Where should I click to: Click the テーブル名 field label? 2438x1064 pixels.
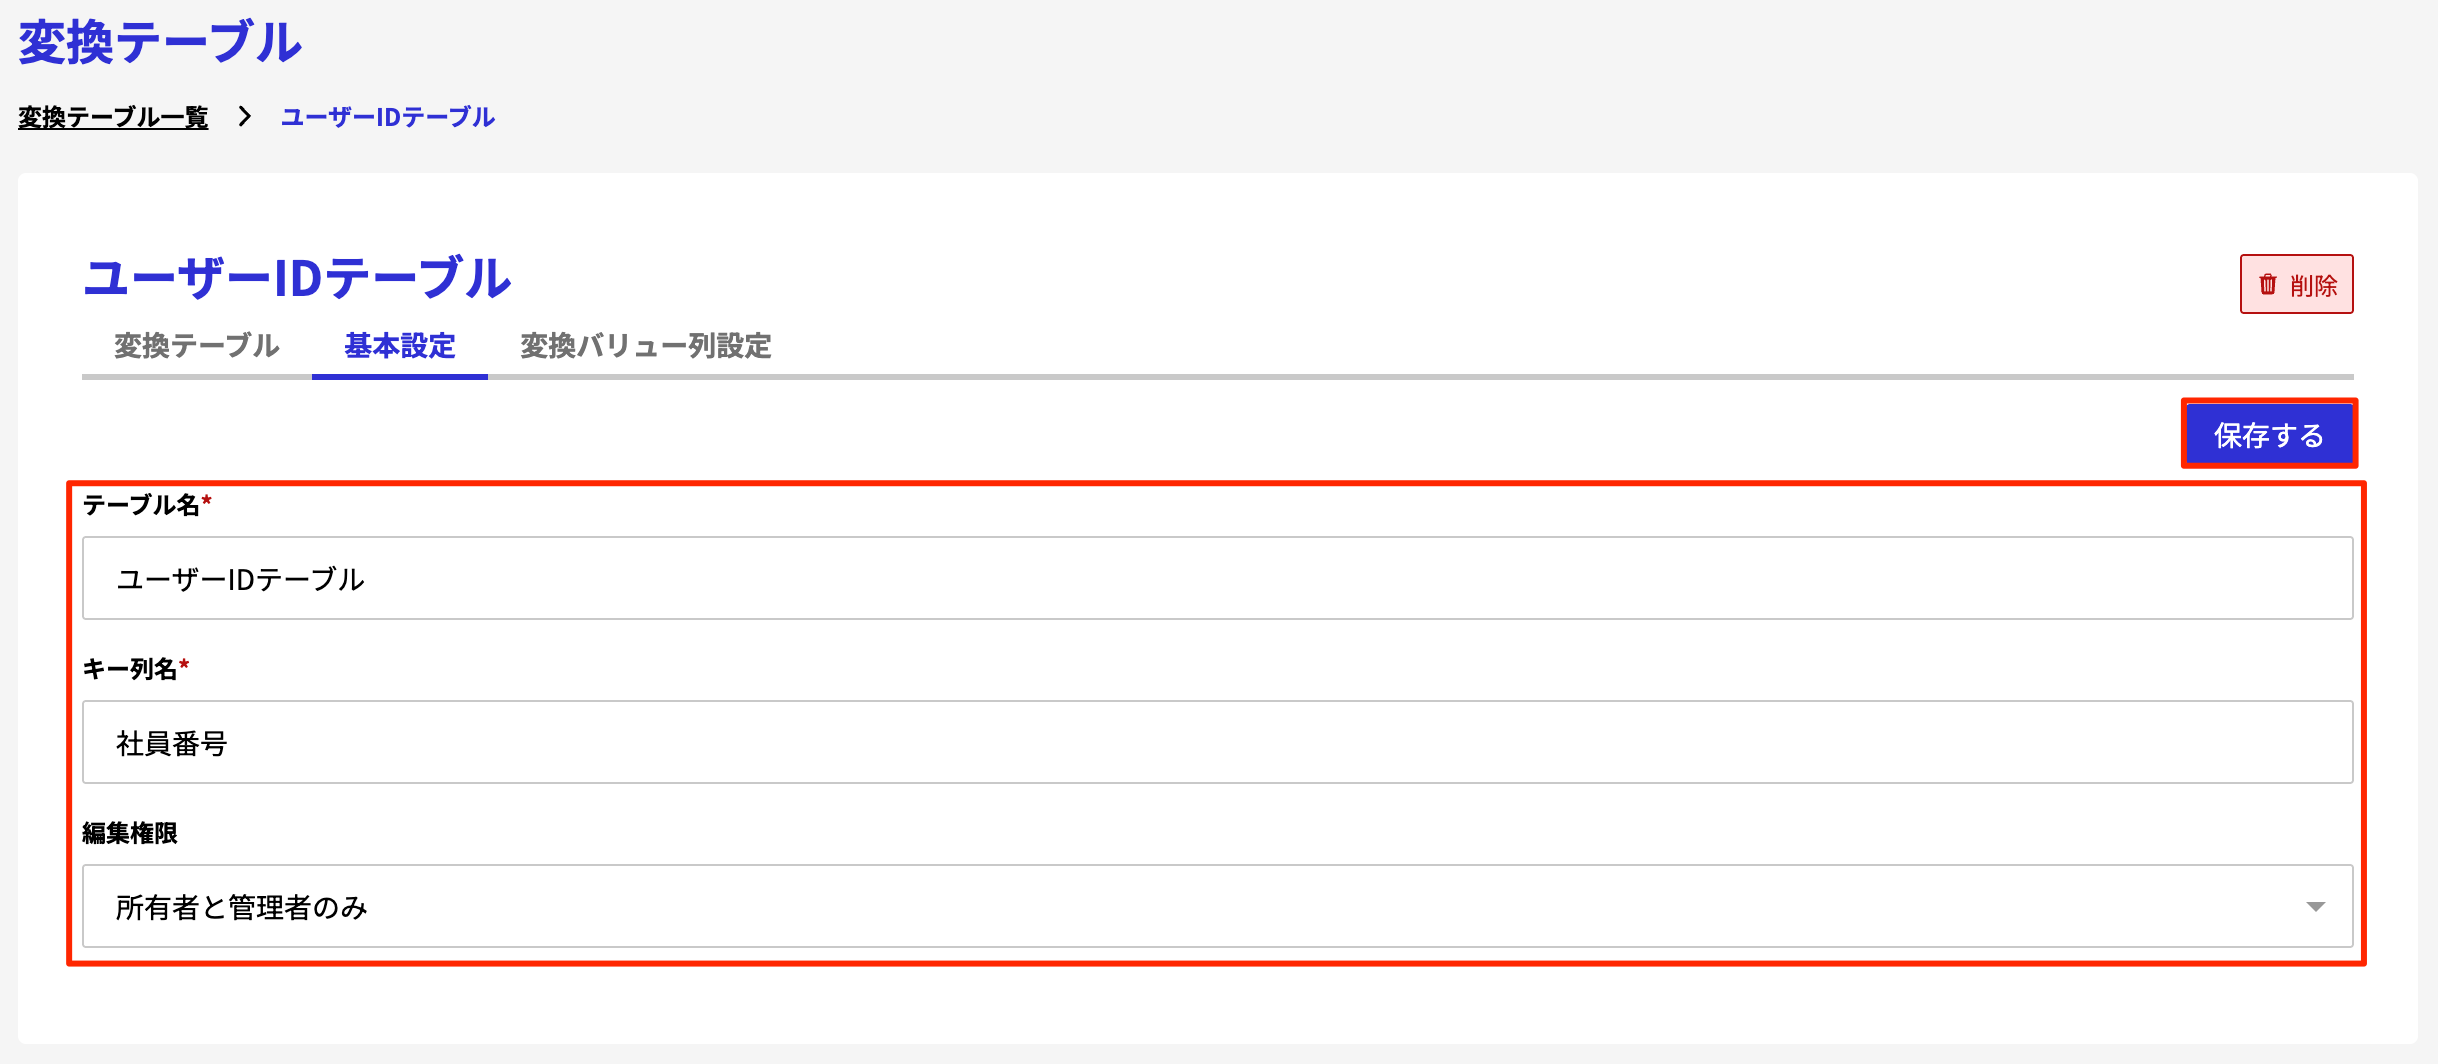141,505
